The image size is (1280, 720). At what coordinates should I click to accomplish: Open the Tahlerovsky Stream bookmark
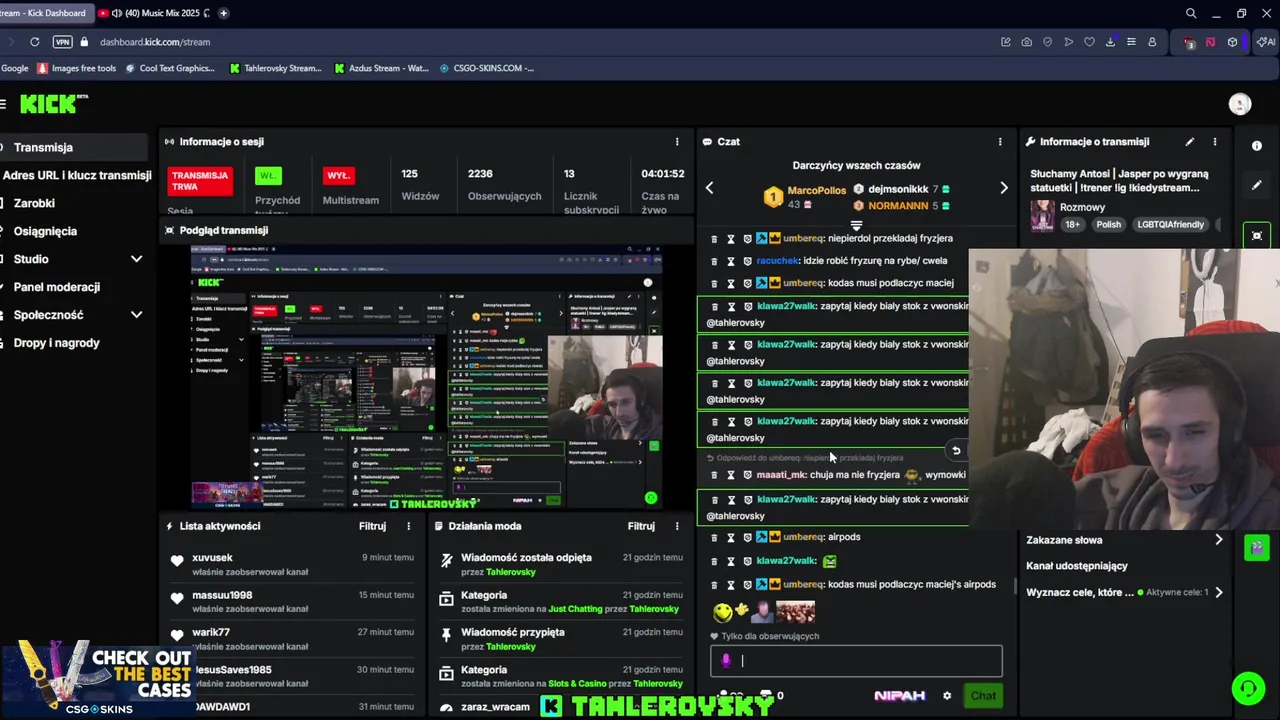(x=275, y=68)
